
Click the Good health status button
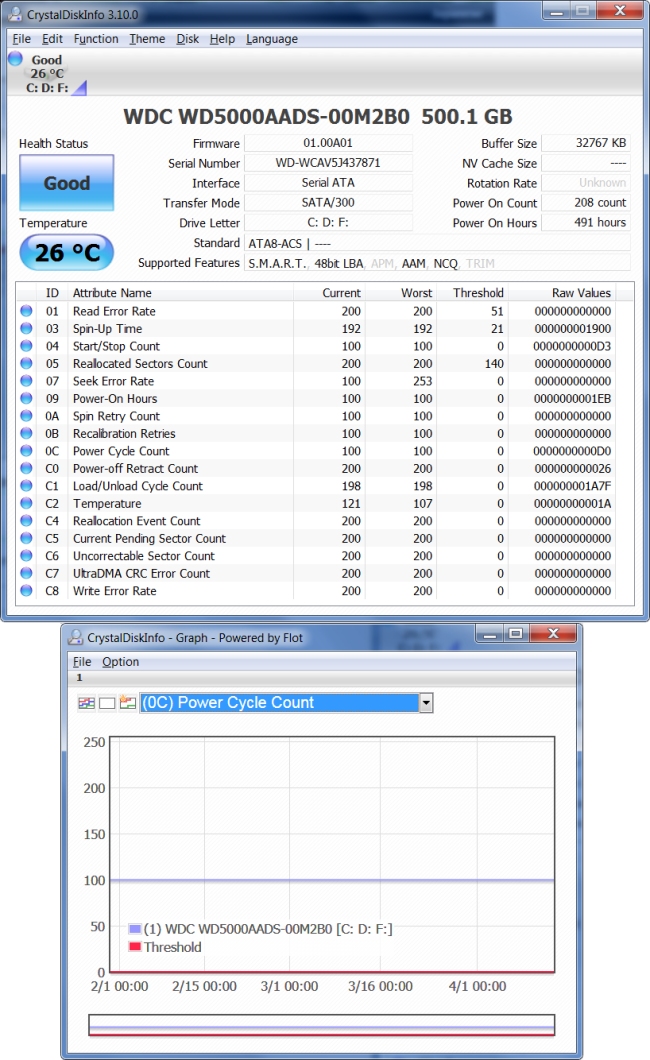(66, 183)
